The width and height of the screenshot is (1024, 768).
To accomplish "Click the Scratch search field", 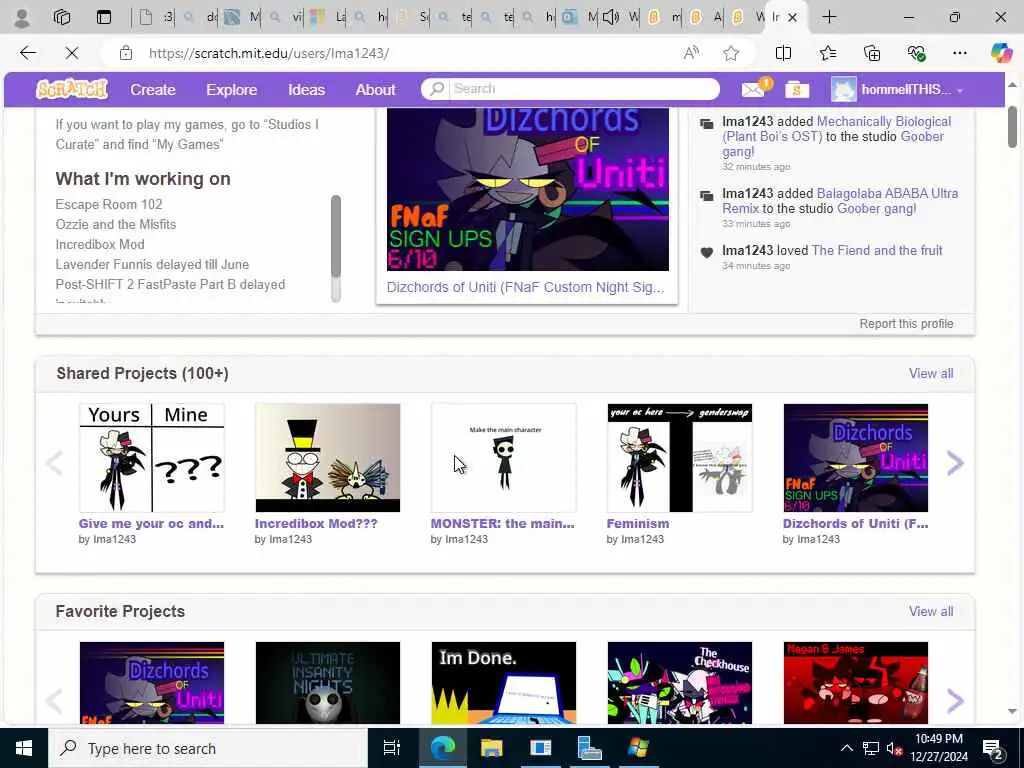I will (583, 89).
